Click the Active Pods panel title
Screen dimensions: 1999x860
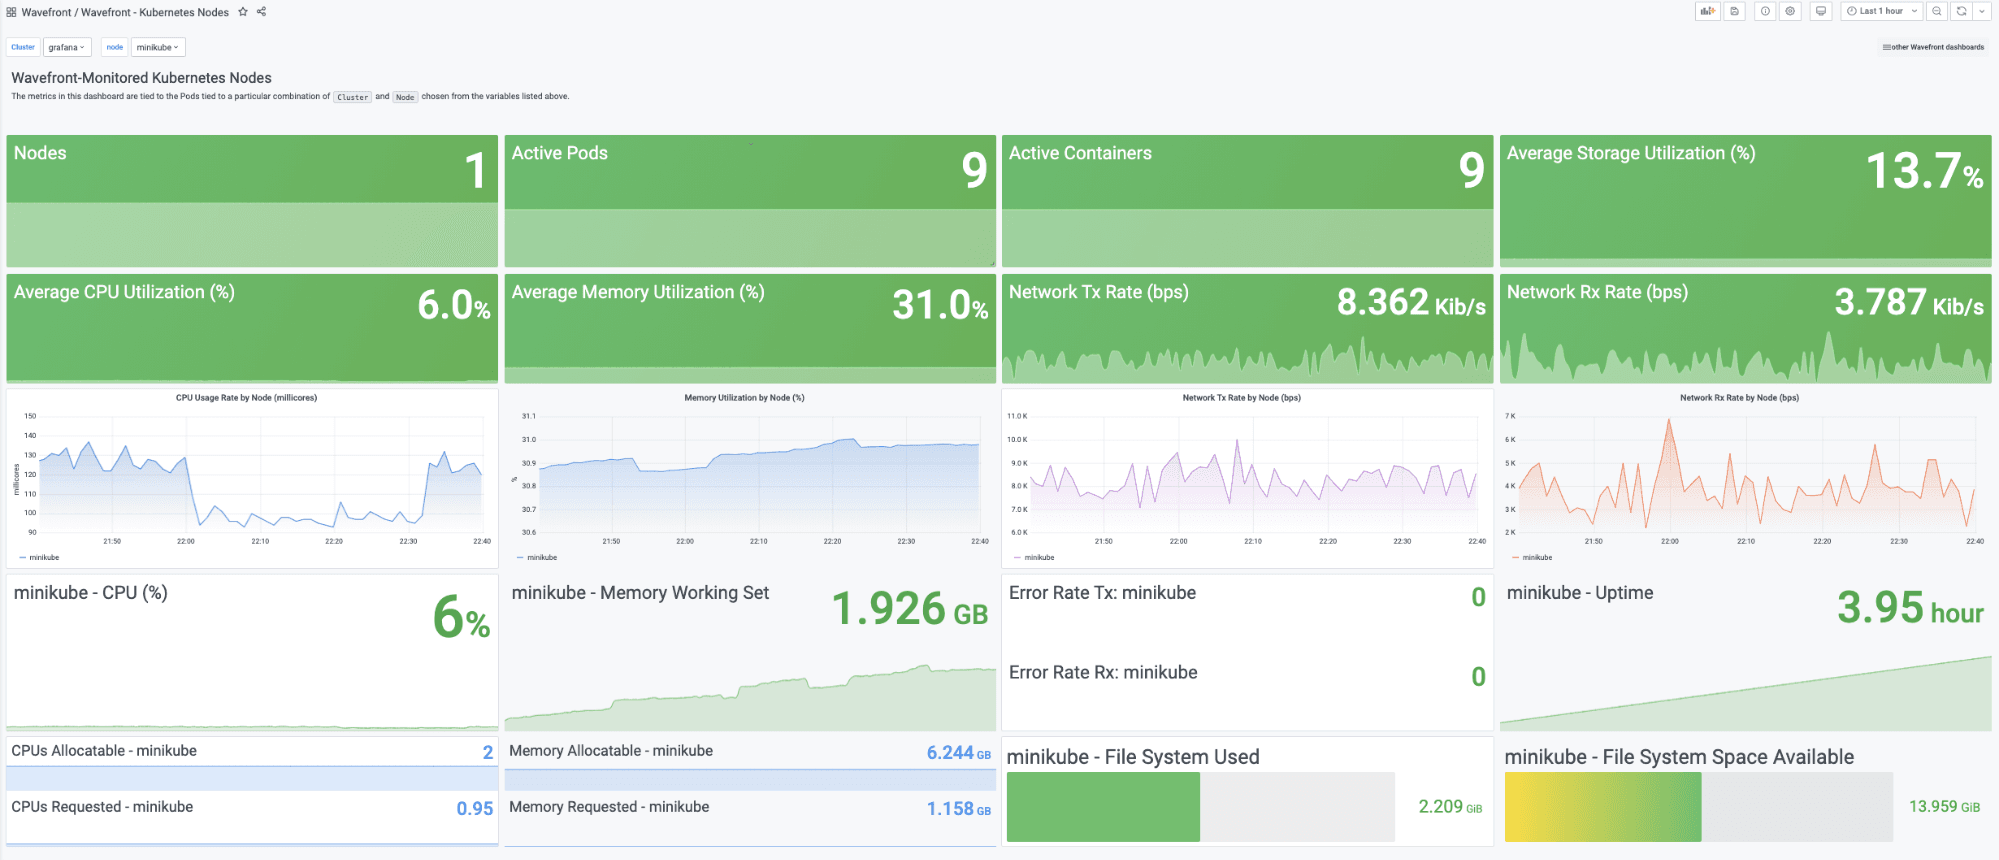(x=559, y=153)
